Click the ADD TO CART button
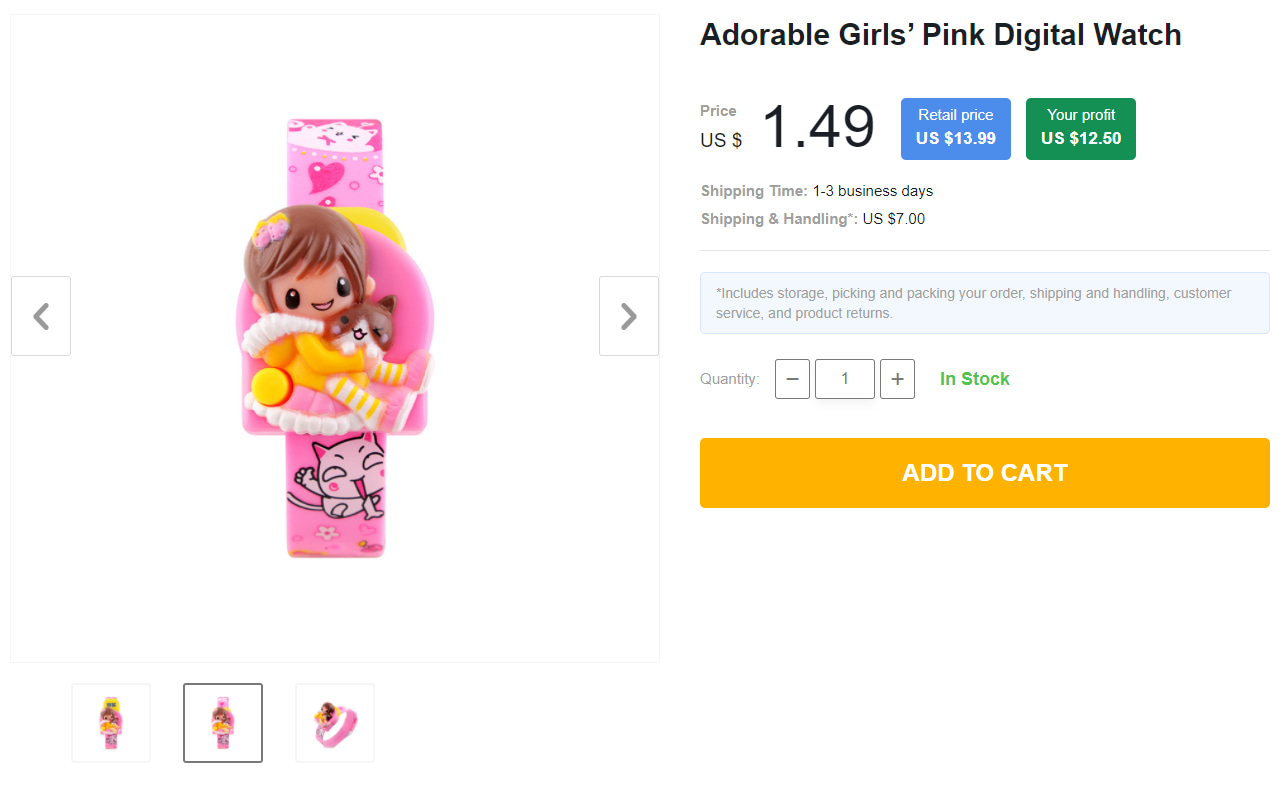 (984, 472)
